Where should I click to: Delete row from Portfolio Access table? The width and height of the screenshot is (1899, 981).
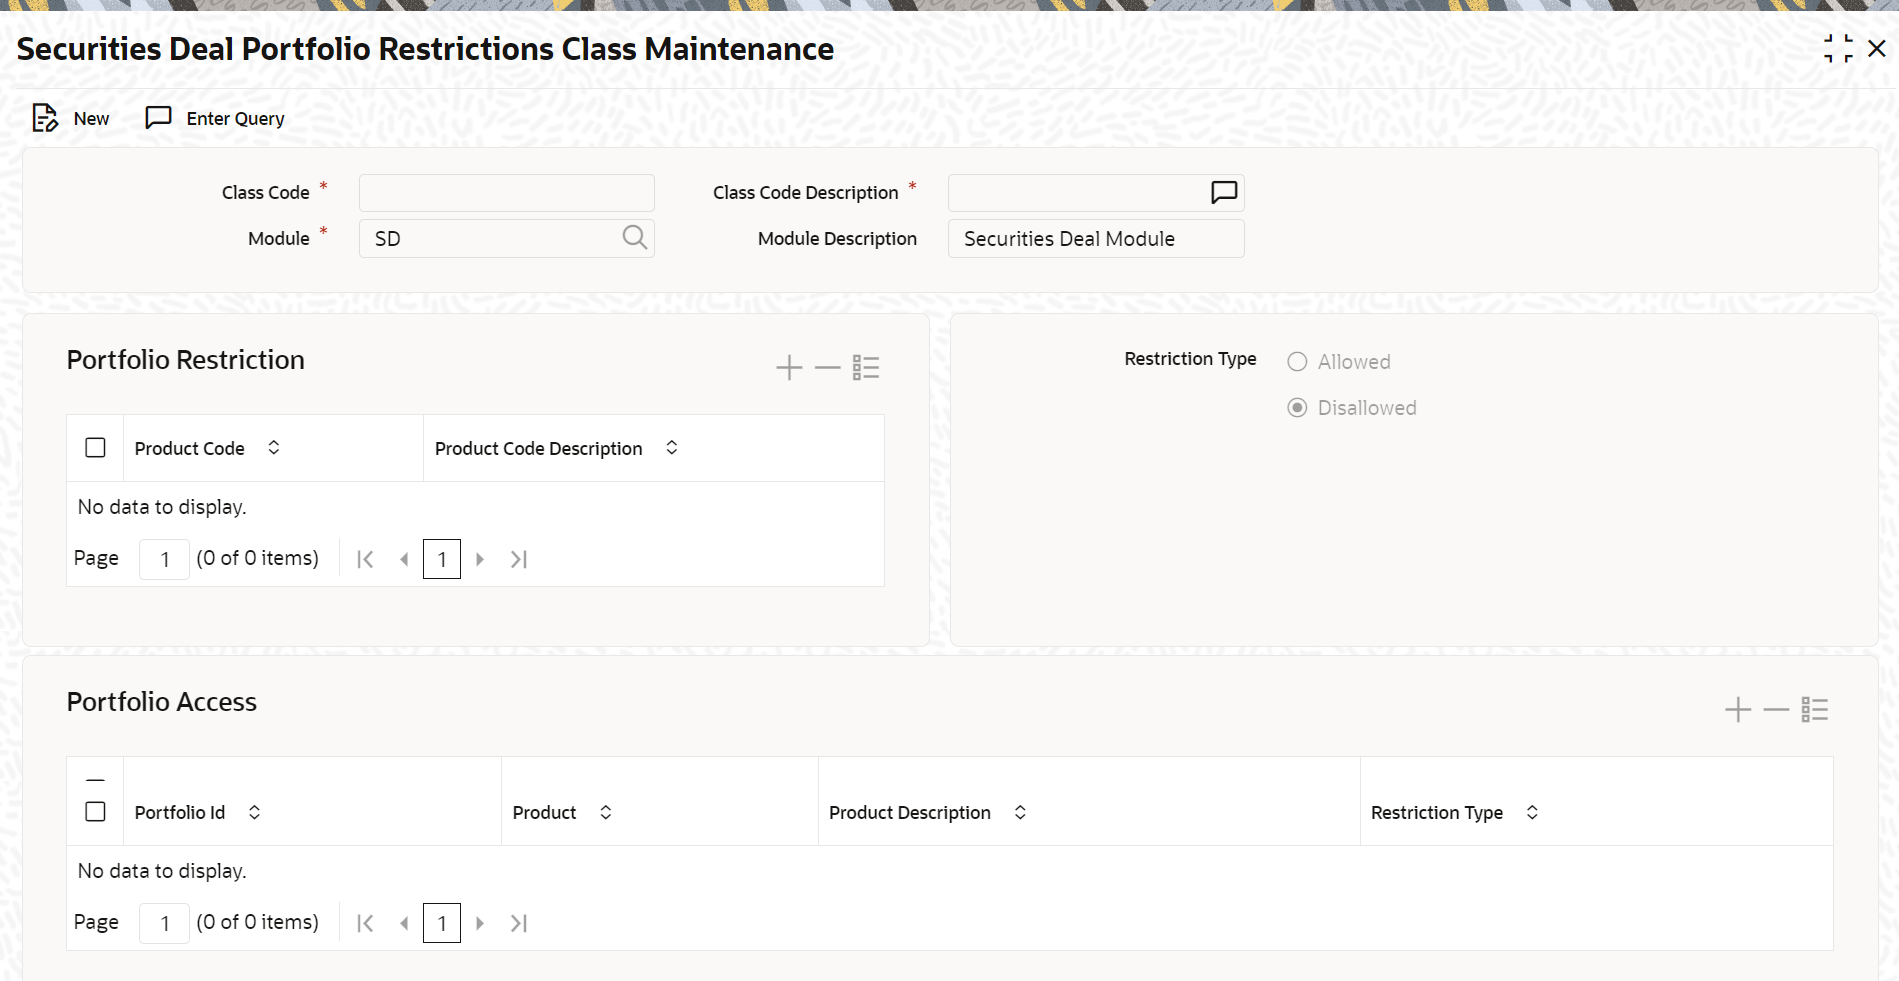point(1776,710)
